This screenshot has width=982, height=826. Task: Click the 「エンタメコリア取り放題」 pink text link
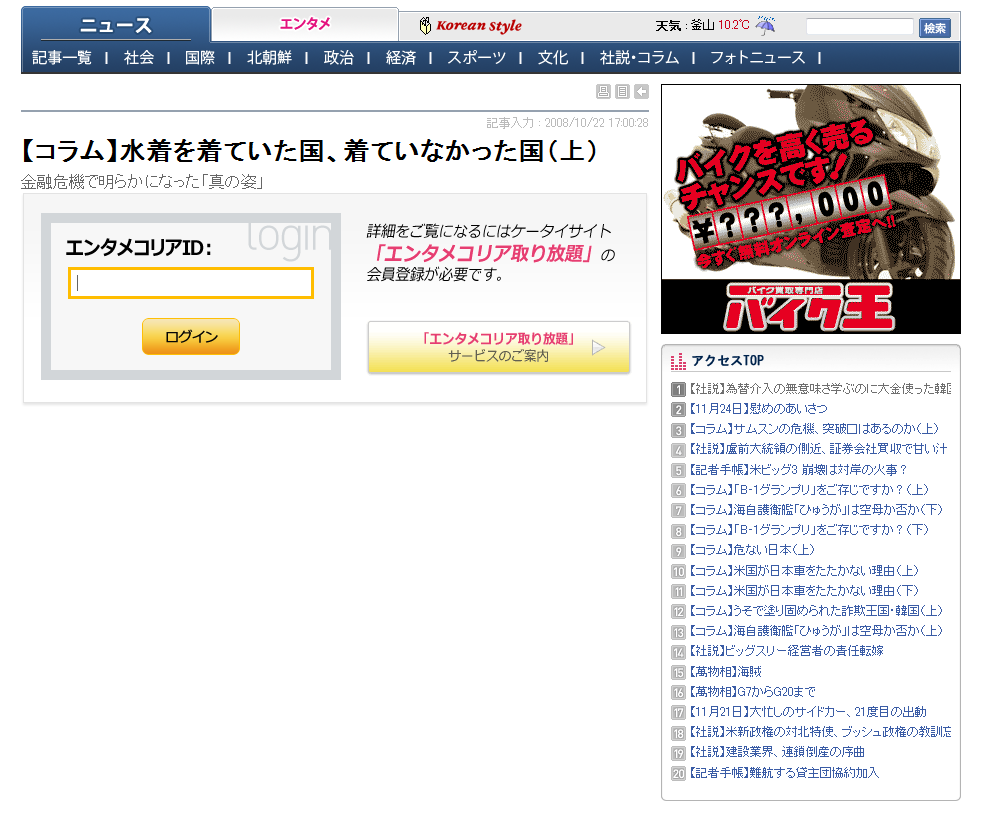[x=481, y=253]
